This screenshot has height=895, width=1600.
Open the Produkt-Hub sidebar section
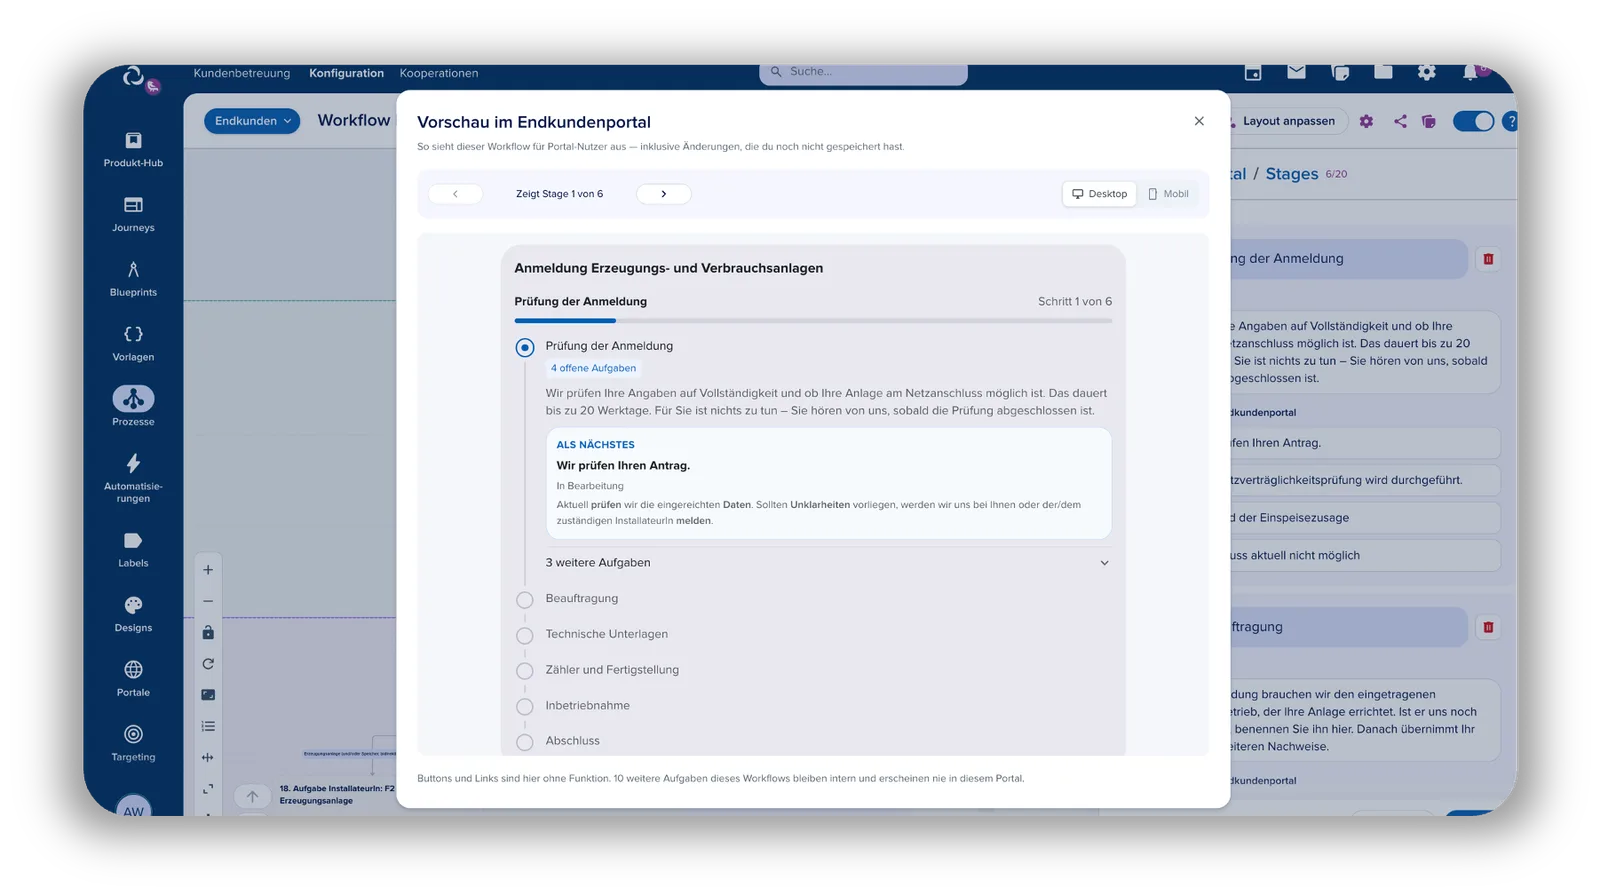[x=133, y=149]
